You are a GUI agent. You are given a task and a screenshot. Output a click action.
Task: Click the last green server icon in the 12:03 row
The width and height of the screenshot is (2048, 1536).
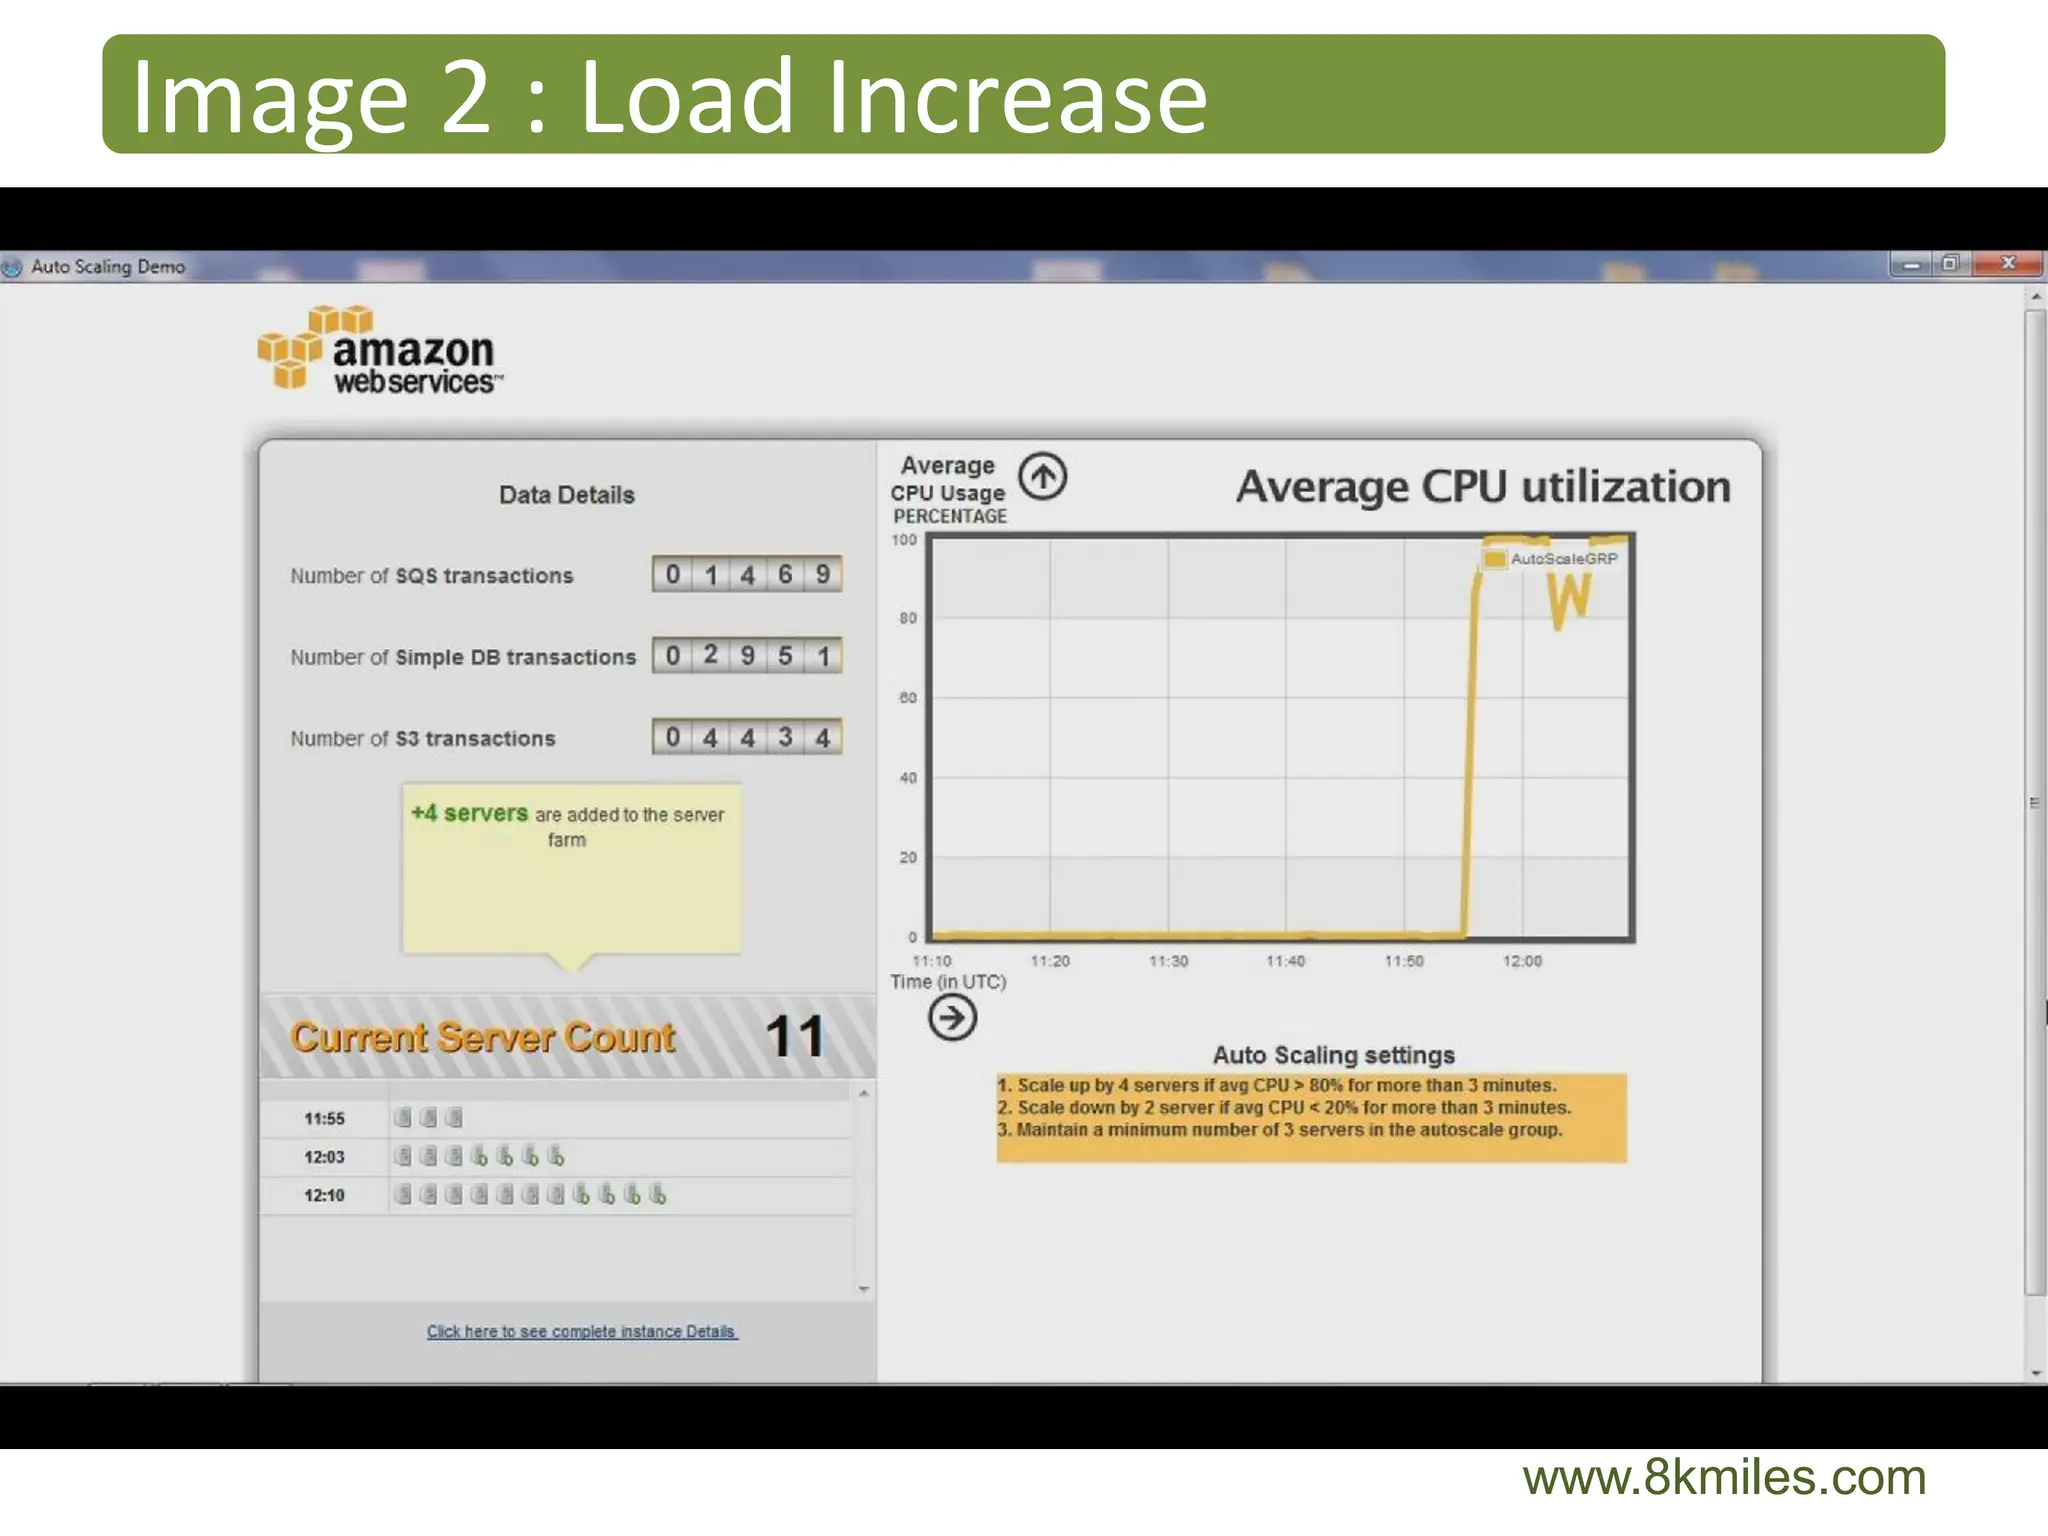point(557,1157)
